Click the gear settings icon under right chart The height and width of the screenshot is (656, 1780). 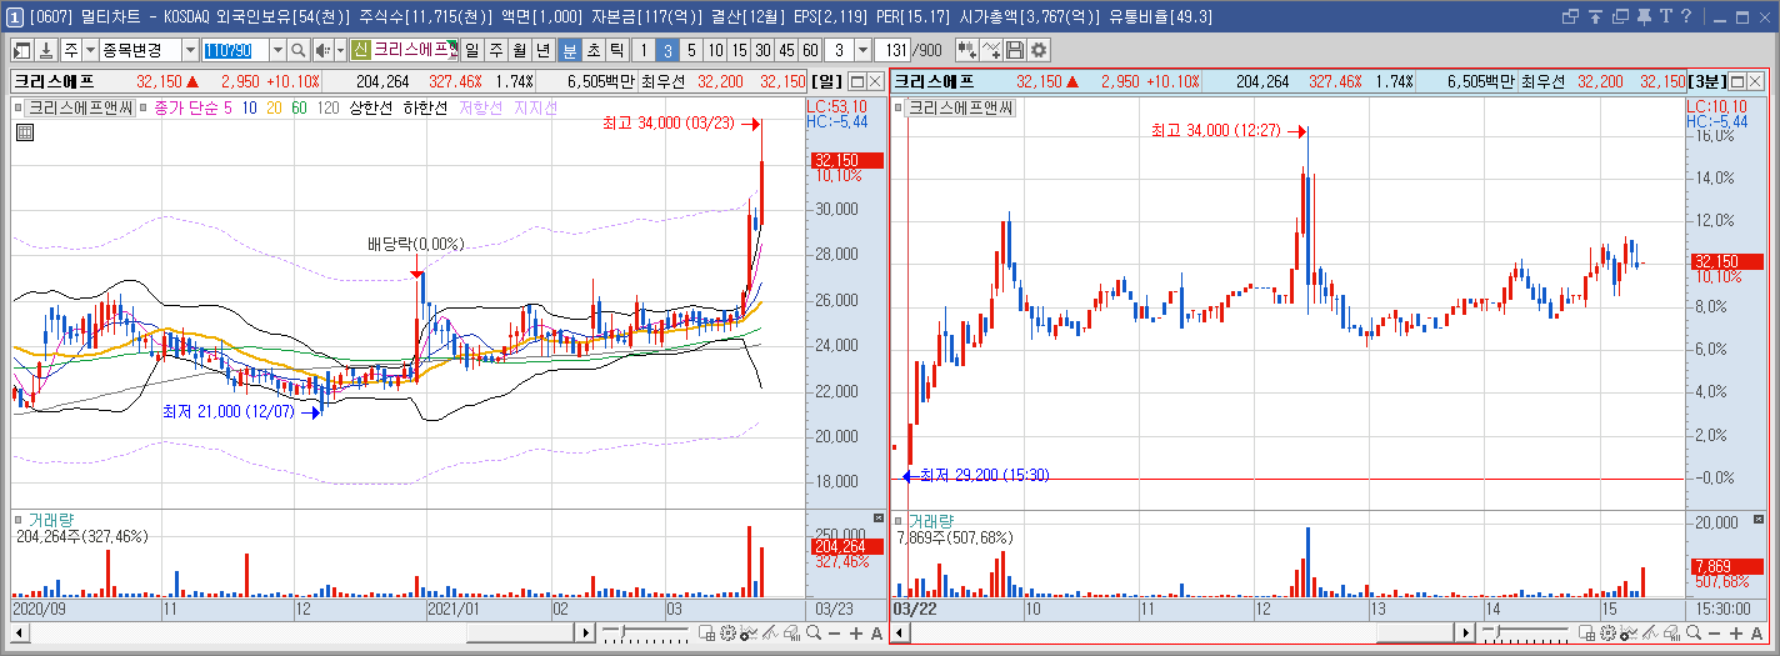click(1608, 633)
